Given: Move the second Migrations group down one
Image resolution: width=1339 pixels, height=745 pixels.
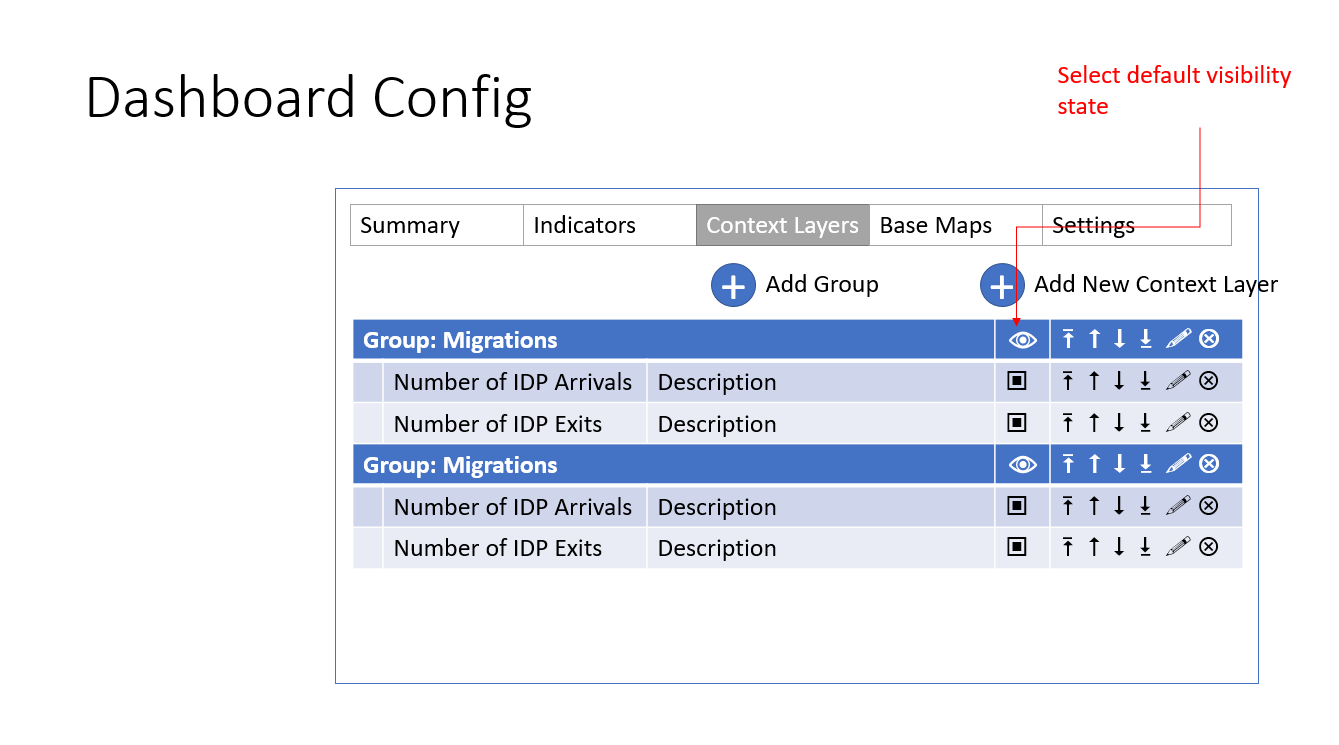Looking at the screenshot, I should 1119,464.
